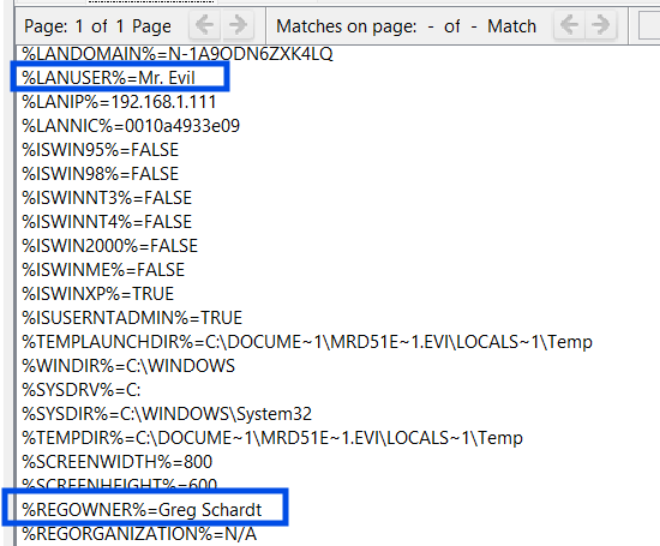Click the %ISWIN2000%=FALSE line
This screenshot has width=660, height=546.
(x=110, y=246)
